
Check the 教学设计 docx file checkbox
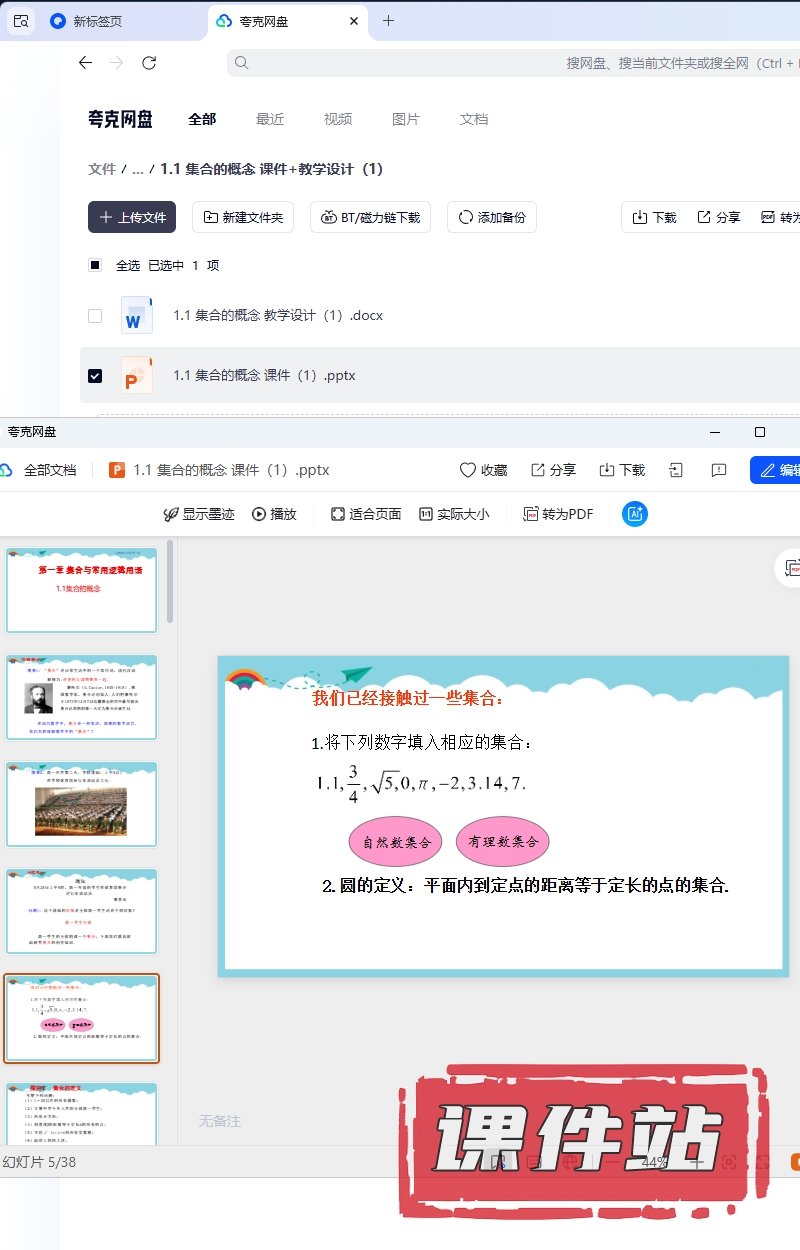[x=95, y=316]
